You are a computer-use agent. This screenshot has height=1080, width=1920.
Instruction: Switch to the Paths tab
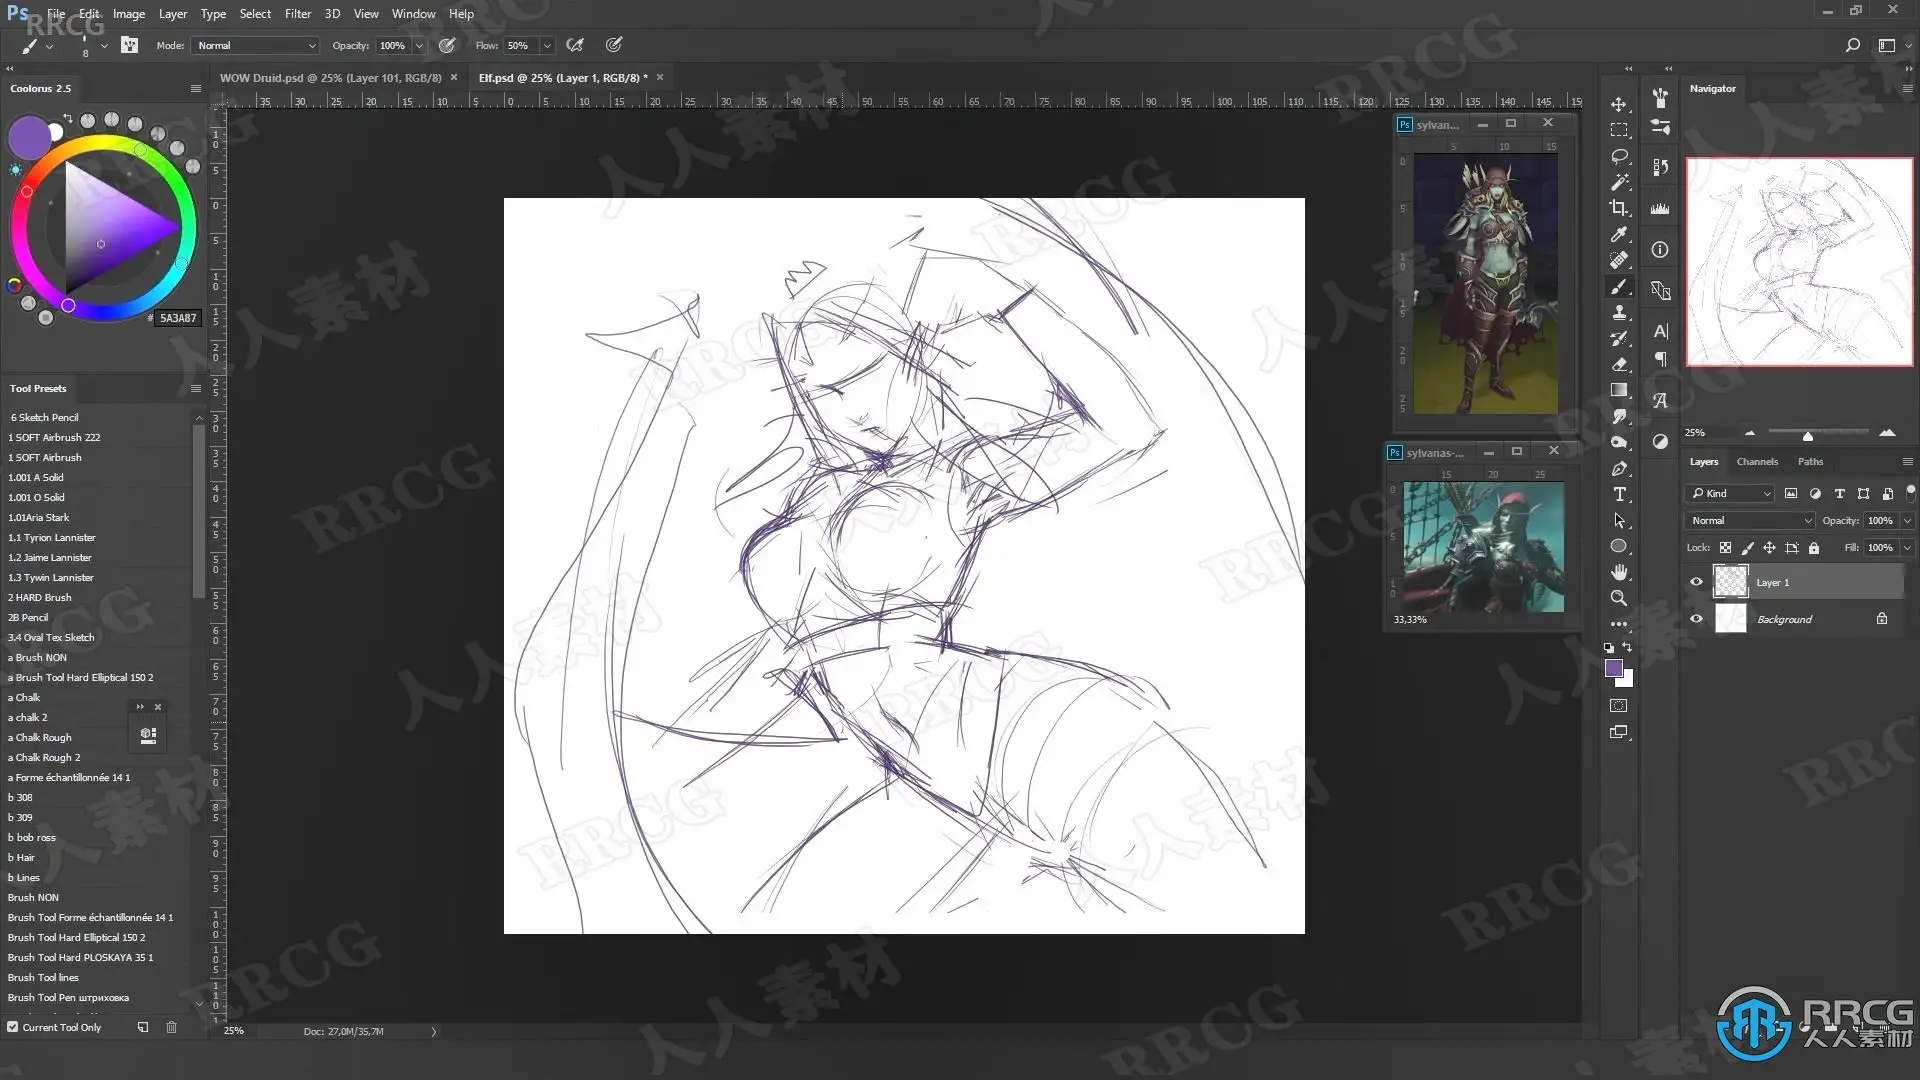click(1810, 462)
